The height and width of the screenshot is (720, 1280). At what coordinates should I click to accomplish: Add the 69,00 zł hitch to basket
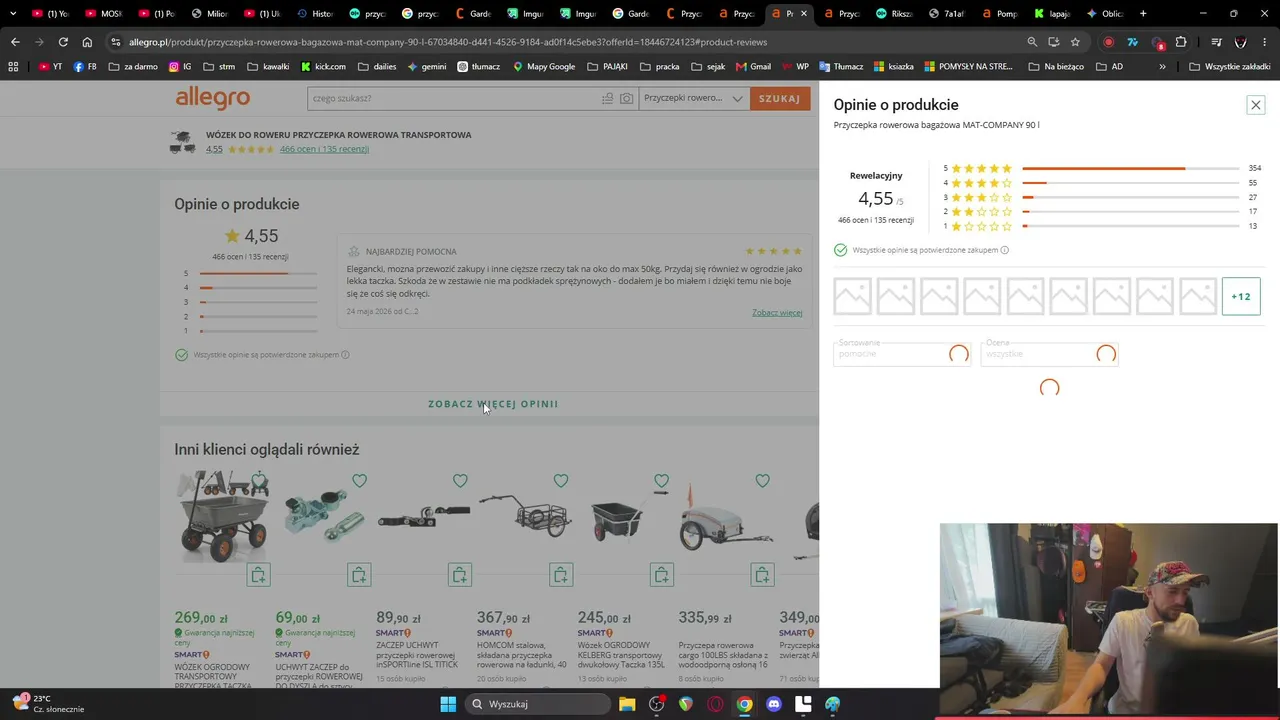[359, 575]
